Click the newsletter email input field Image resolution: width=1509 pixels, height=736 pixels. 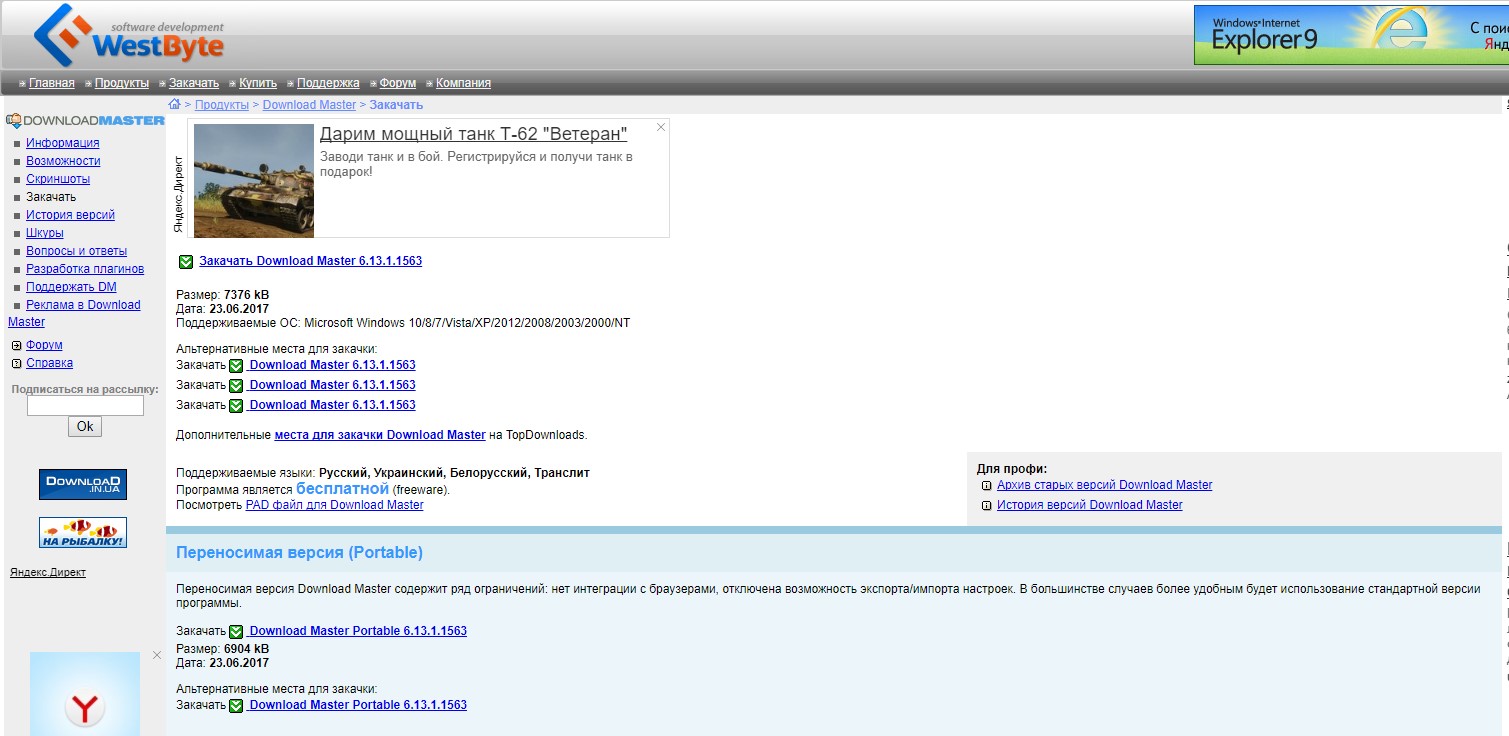[x=85, y=406]
